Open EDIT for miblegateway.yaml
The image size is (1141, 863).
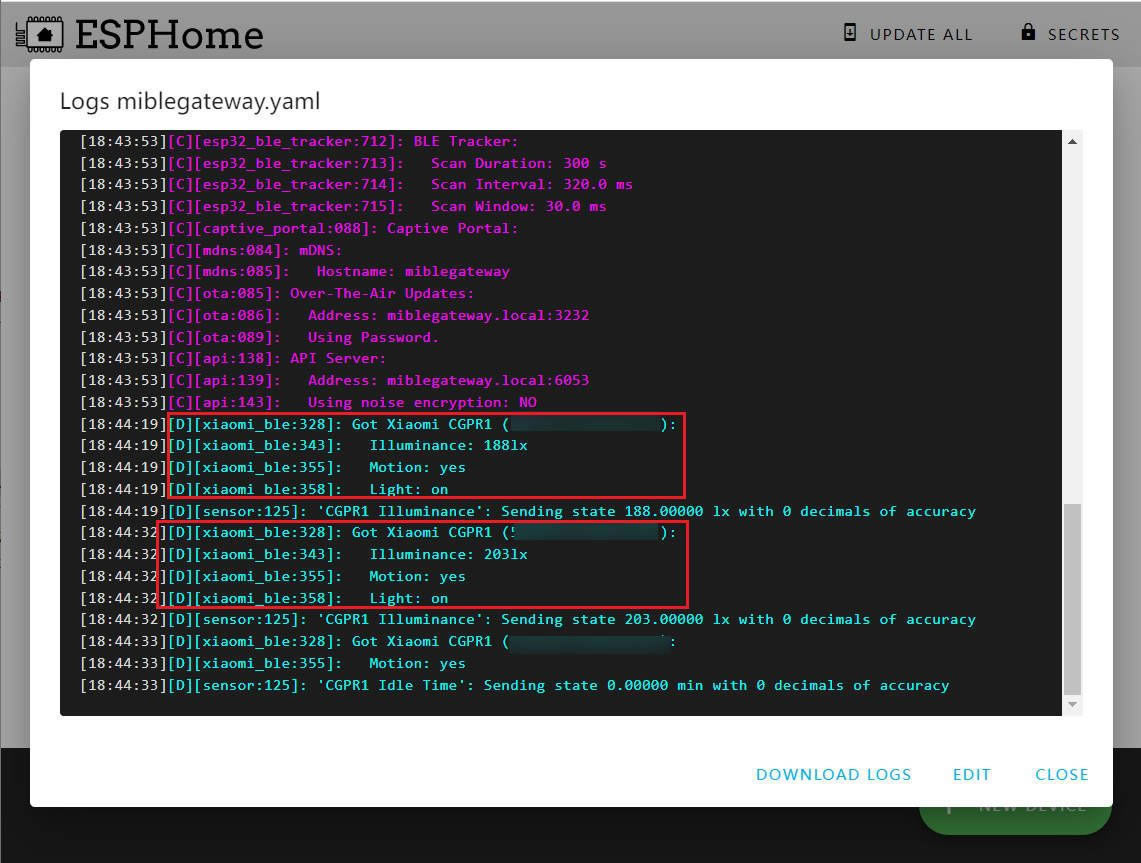point(971,774)
